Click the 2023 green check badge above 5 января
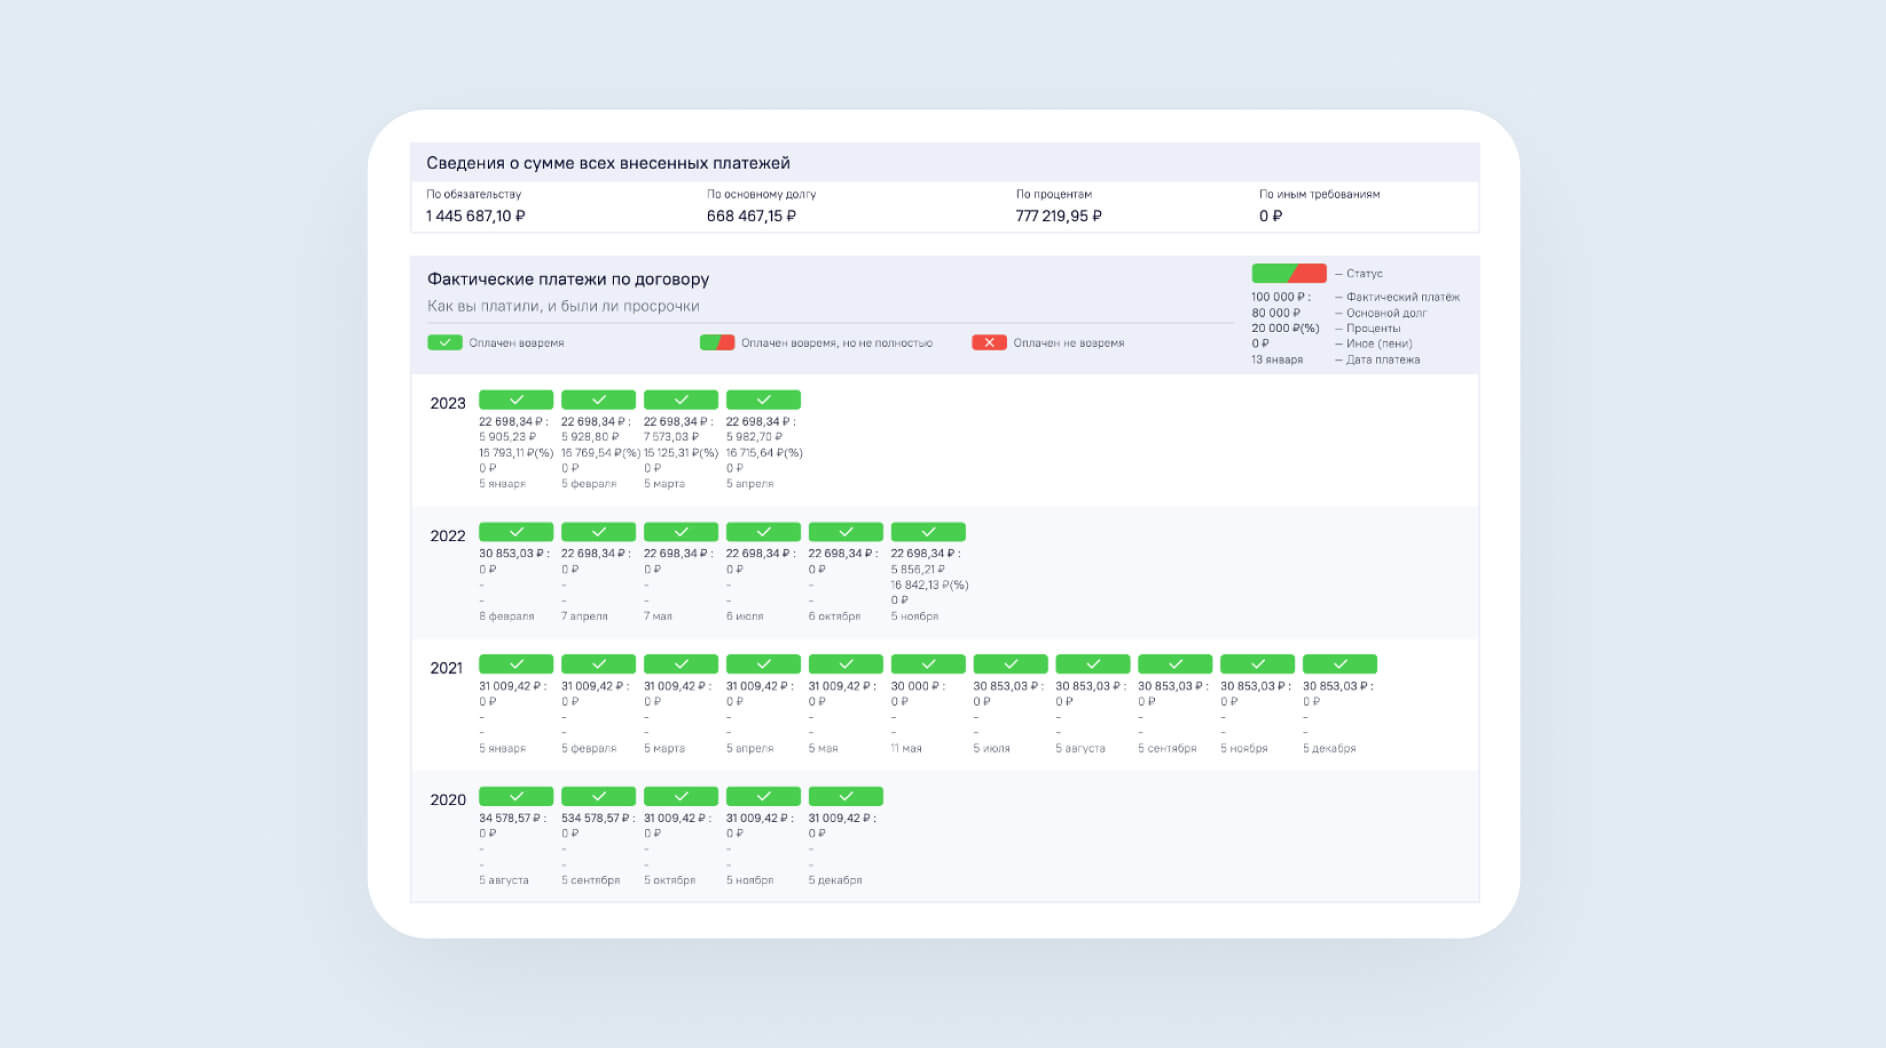Screen dimensions: 1886x1048 click(516, 399)
